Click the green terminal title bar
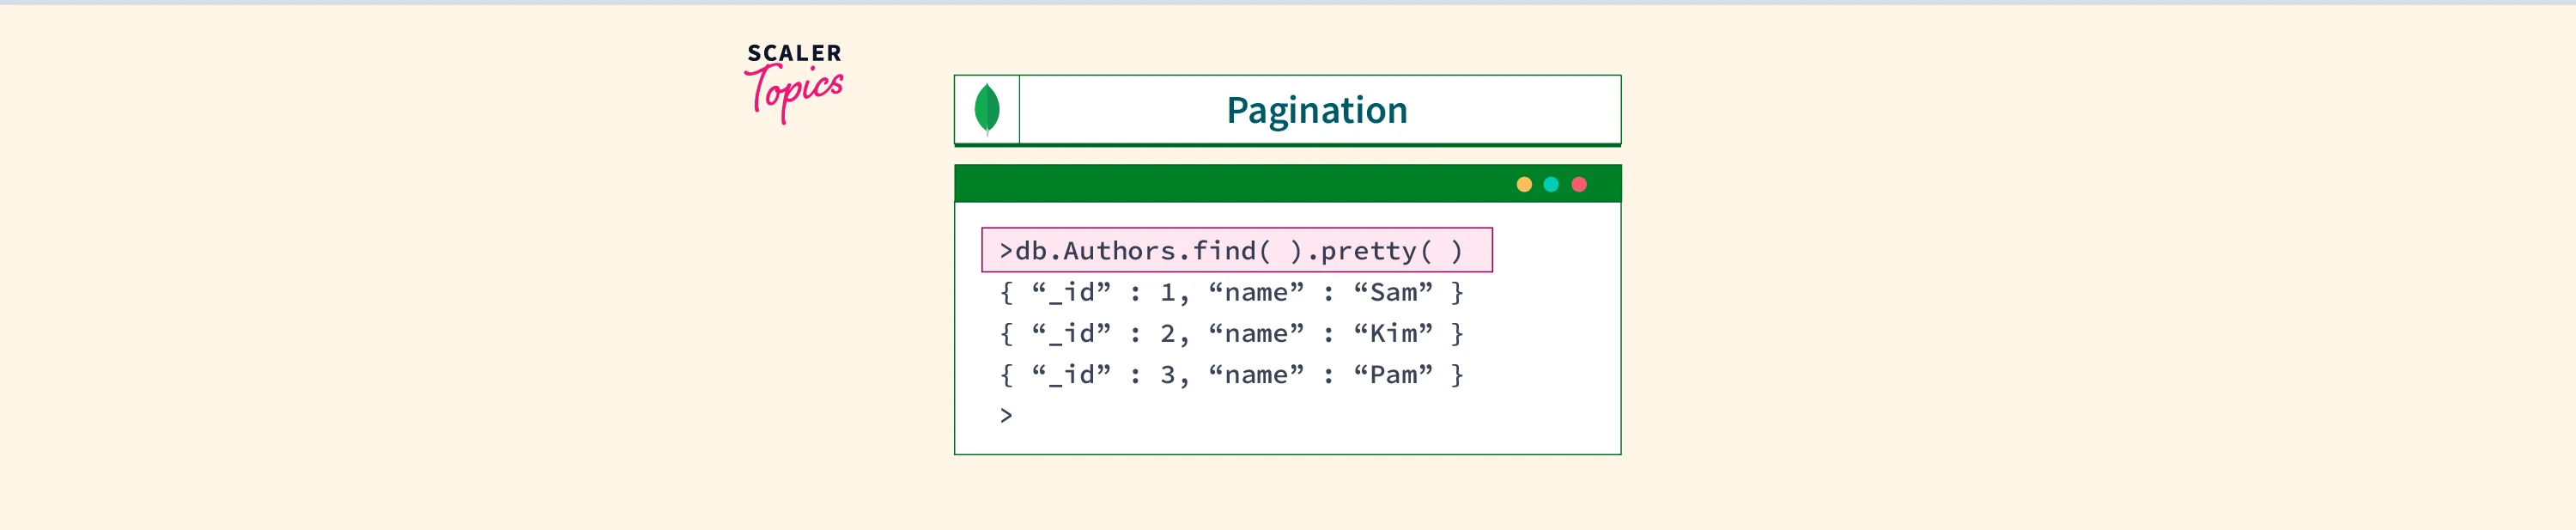The width and height of the screenshot is (2576, 530). pos(1230,184)
